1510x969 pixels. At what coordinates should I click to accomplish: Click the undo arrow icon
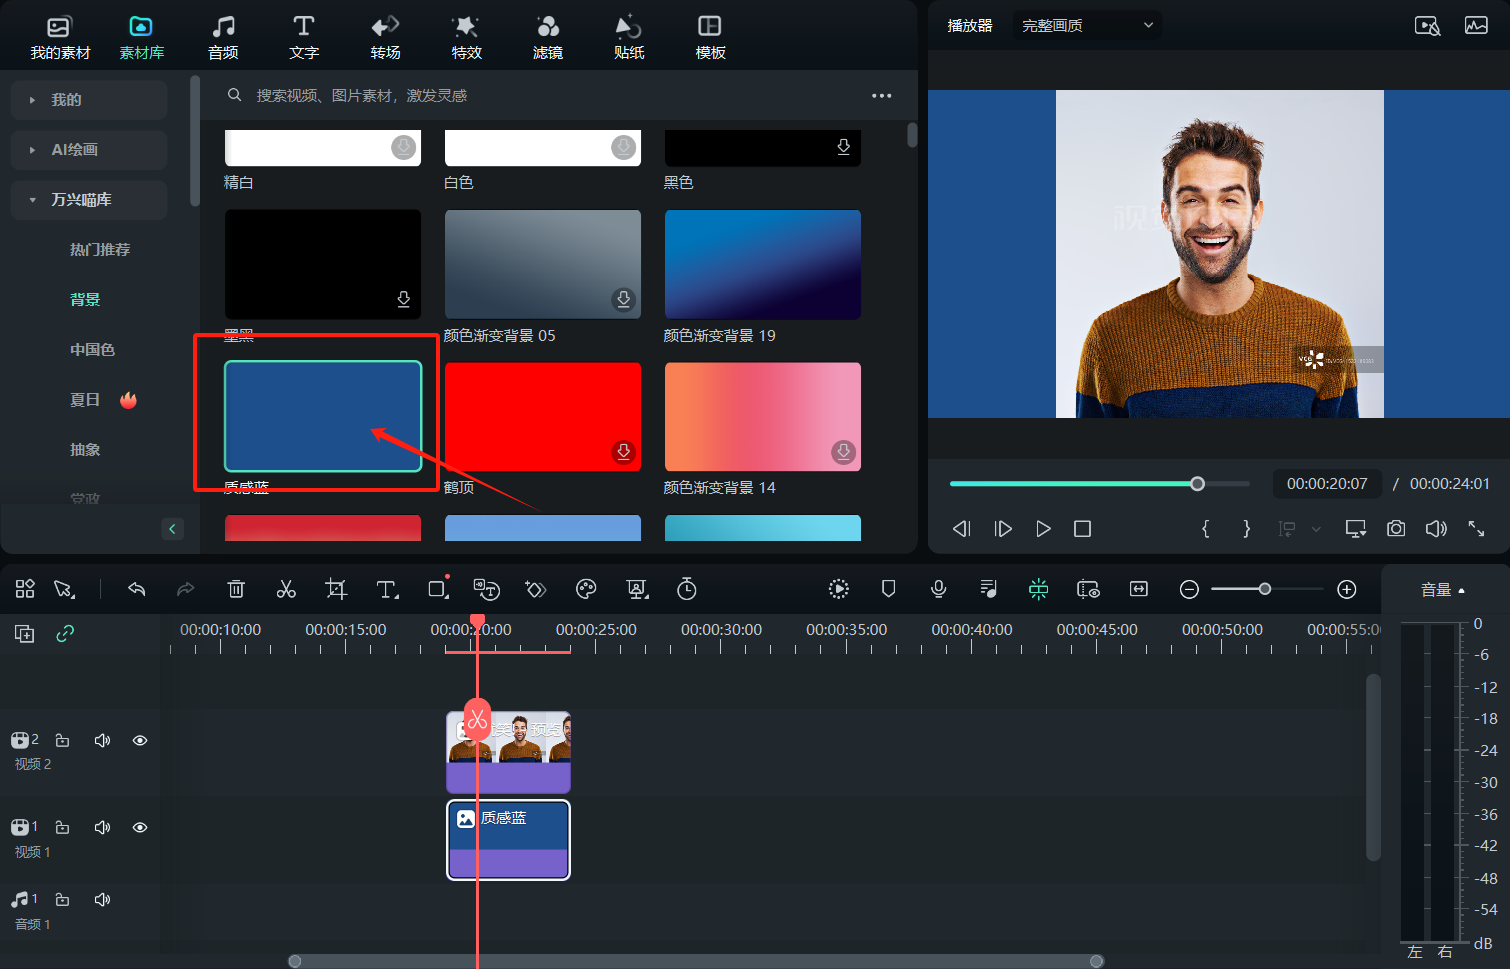(x=137, y=589)
